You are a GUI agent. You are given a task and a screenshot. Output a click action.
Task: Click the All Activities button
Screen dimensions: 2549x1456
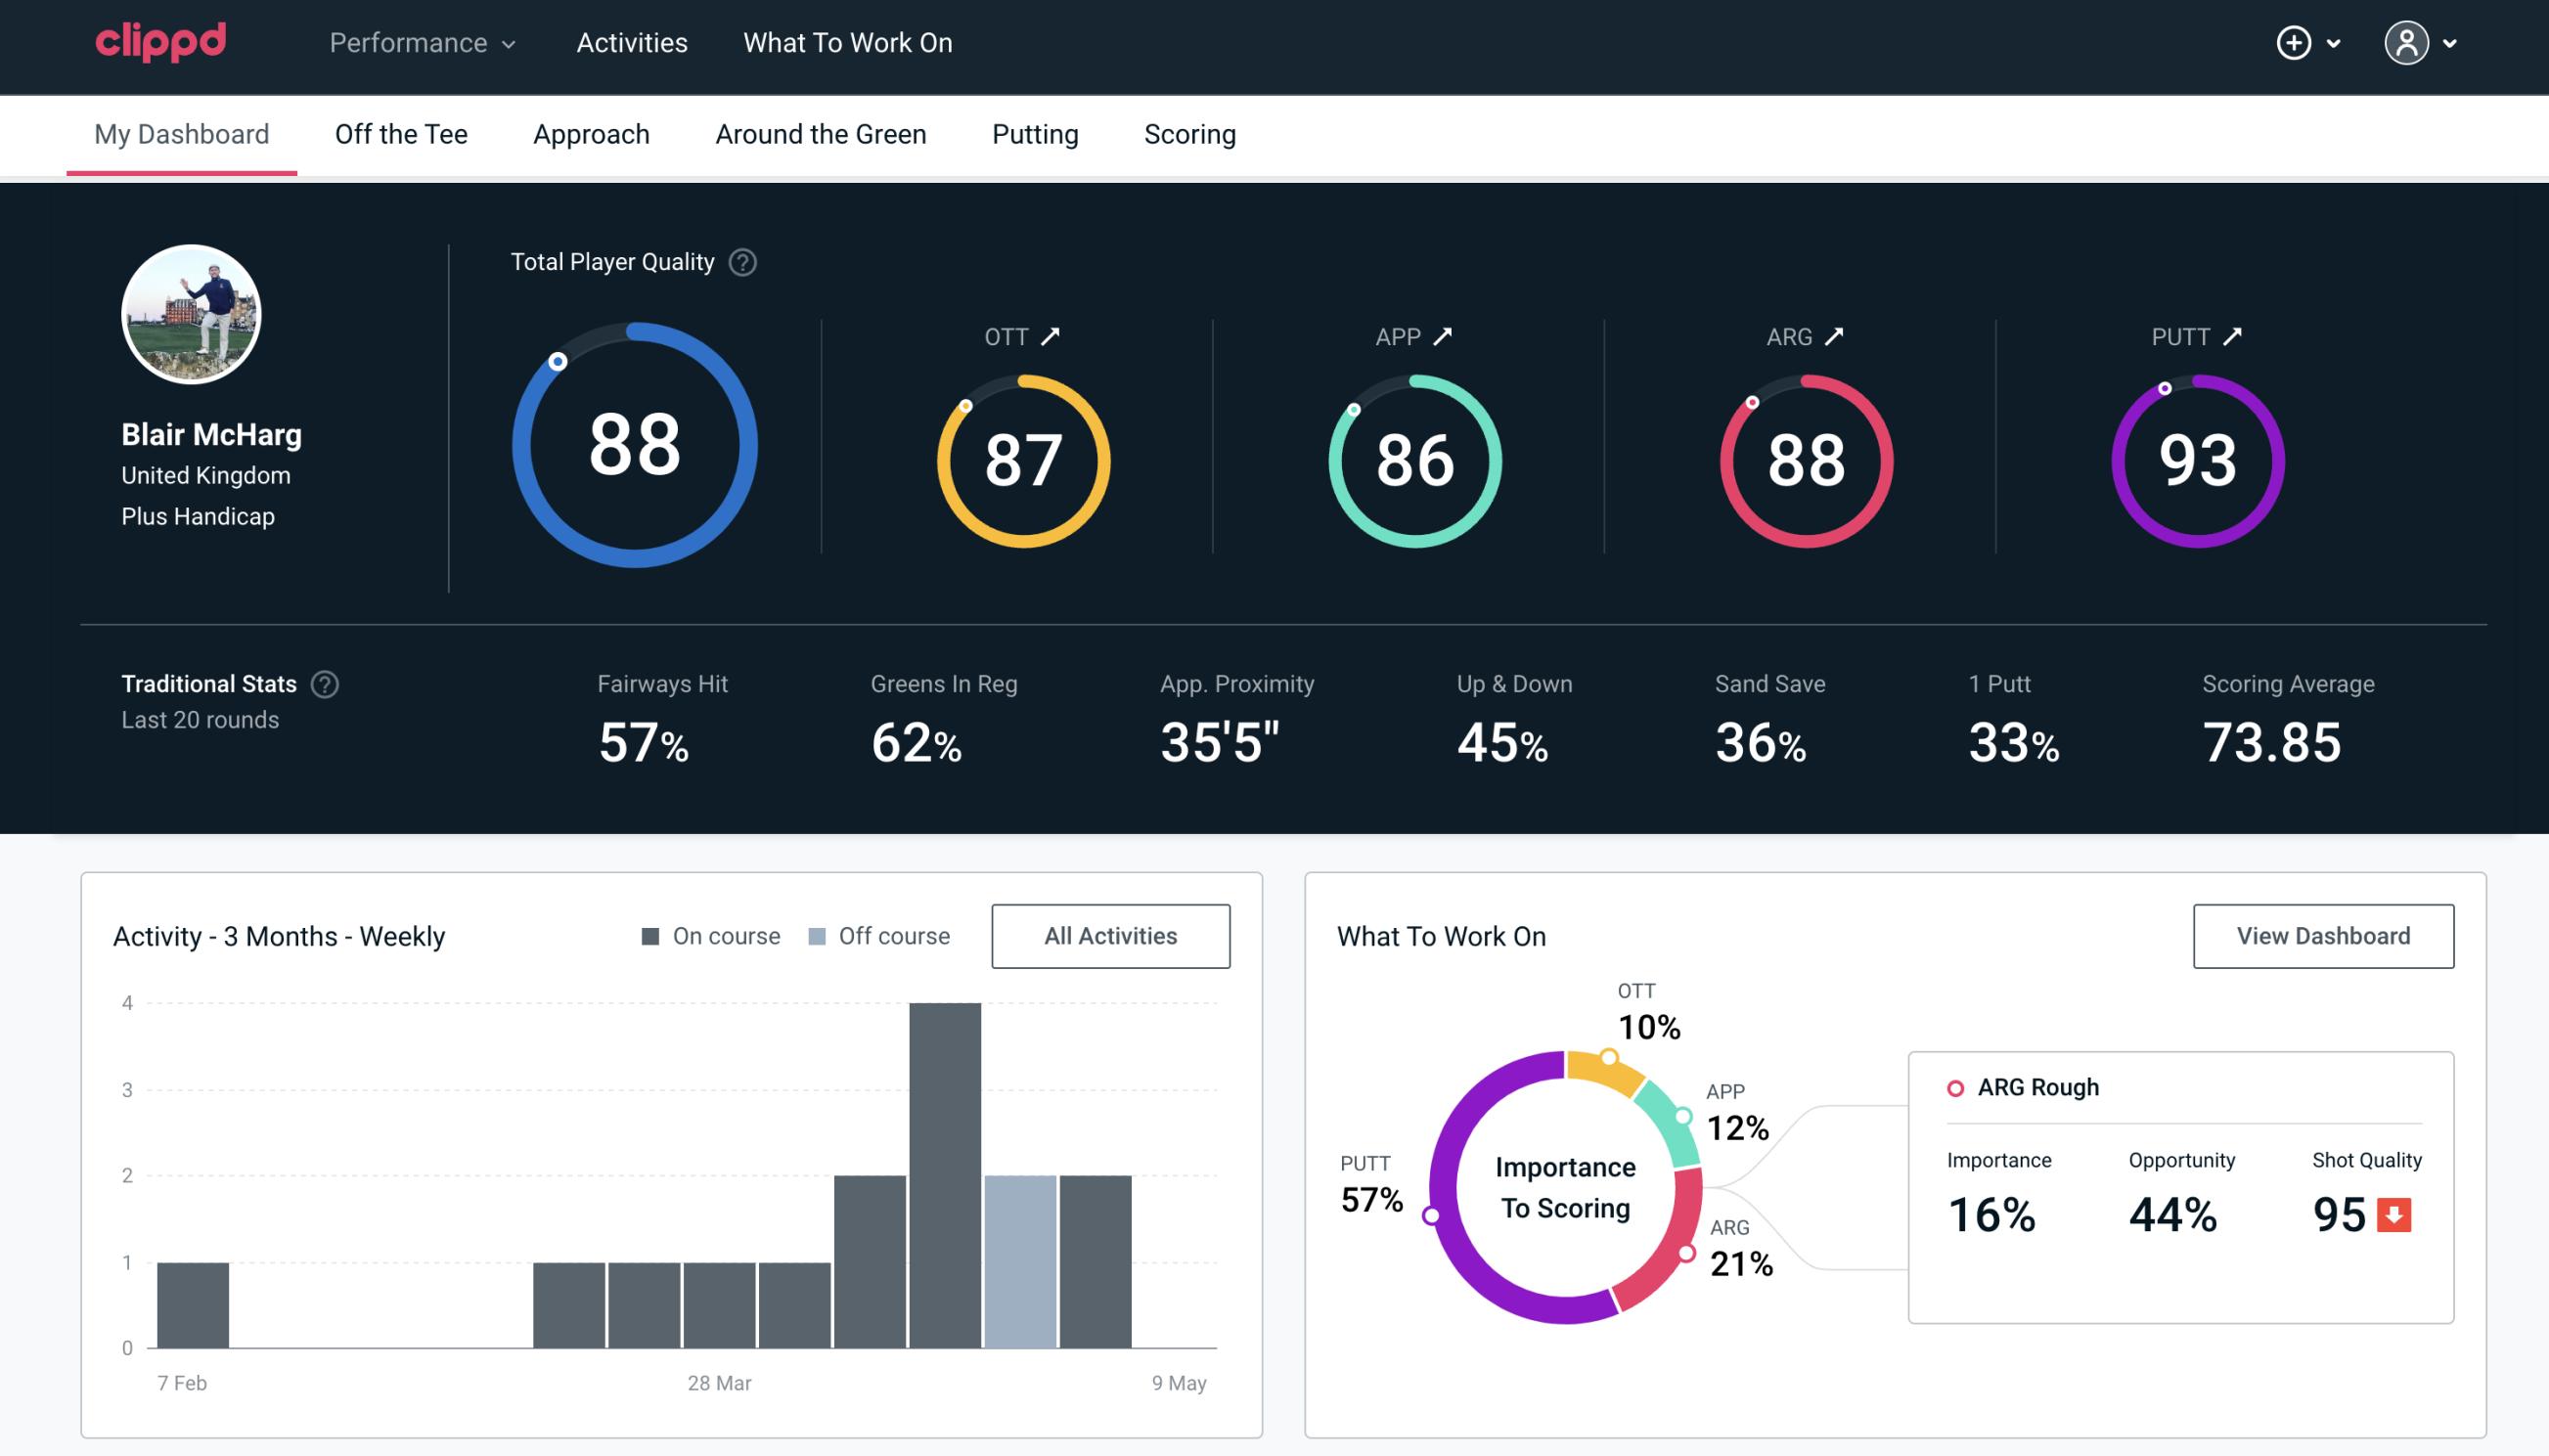(x=1110, y=935)
